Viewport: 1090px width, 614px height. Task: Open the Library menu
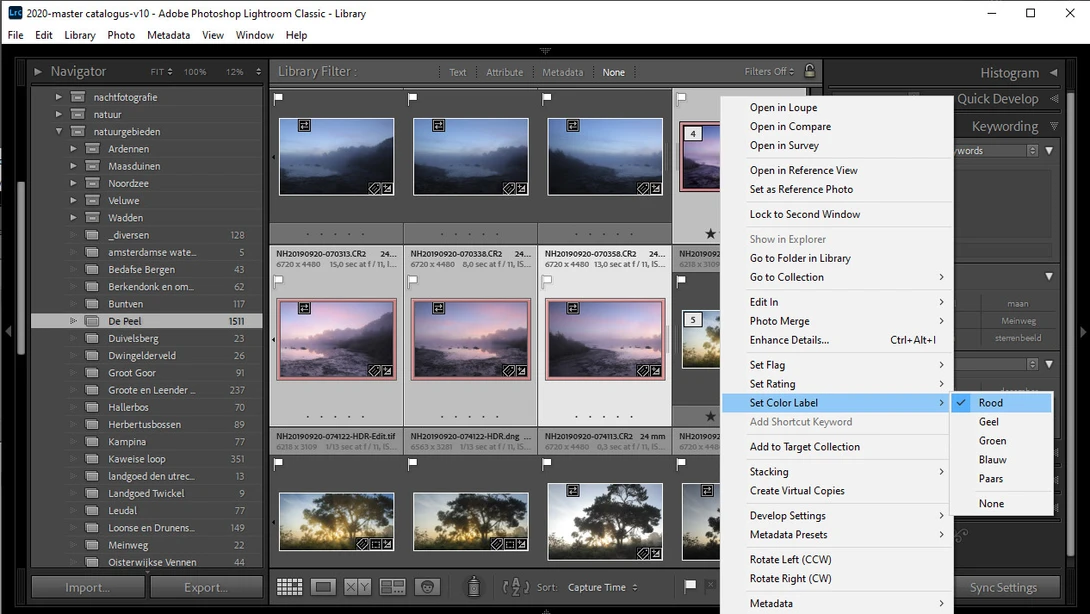tap(80, 35)
